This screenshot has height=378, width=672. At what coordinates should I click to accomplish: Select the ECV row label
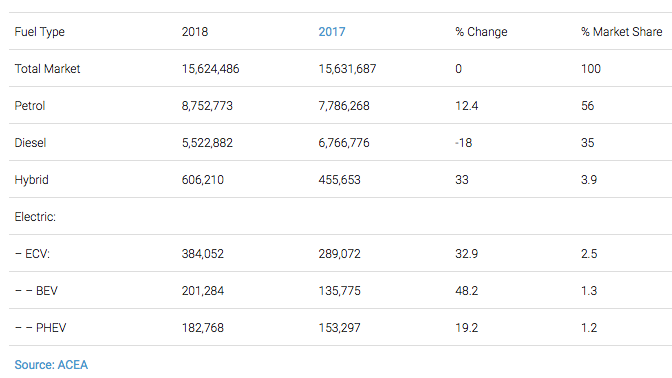coord(32,254)
